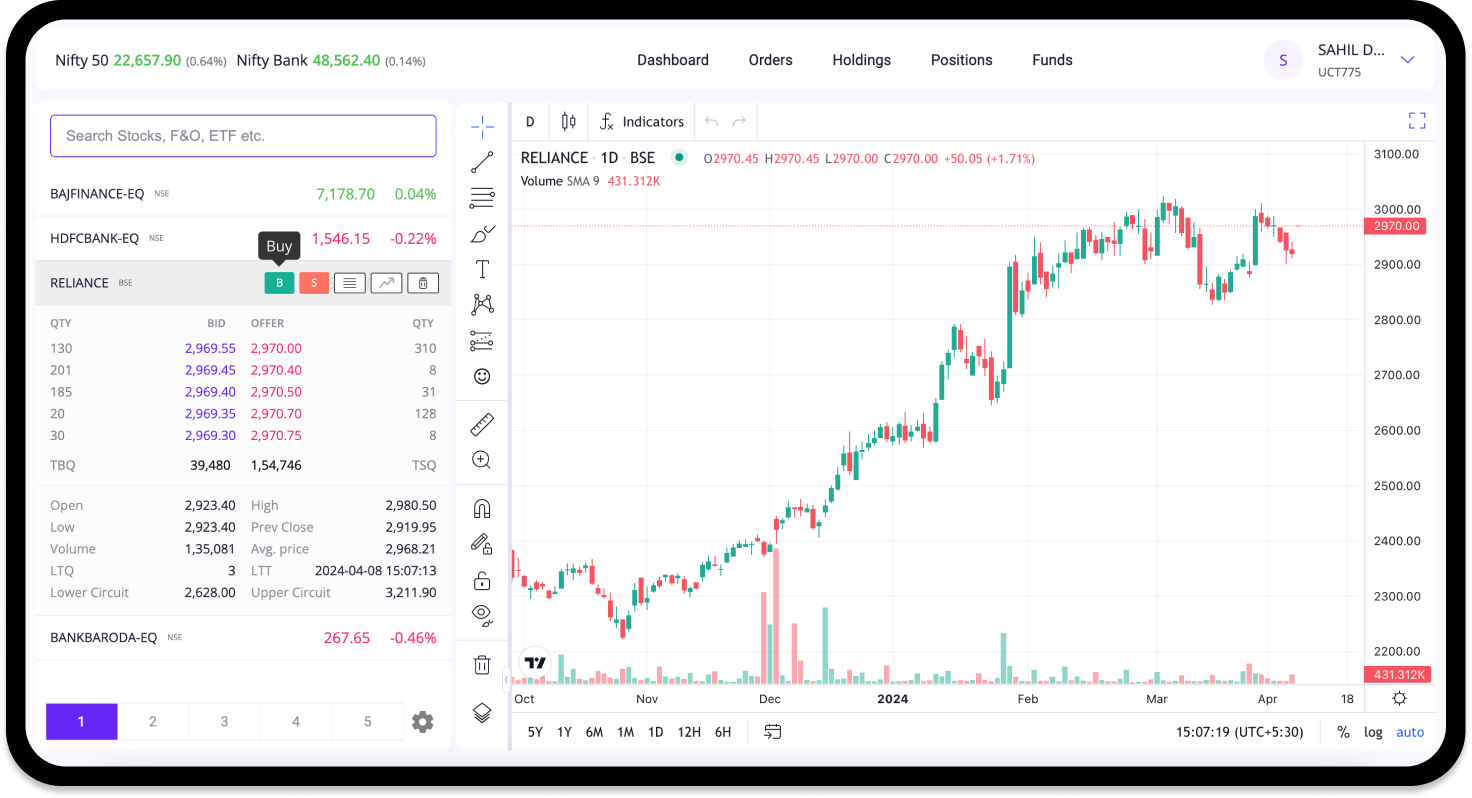Remove all drawings with the trash icon
1472x798 pixels.
[x=481, y=664]
